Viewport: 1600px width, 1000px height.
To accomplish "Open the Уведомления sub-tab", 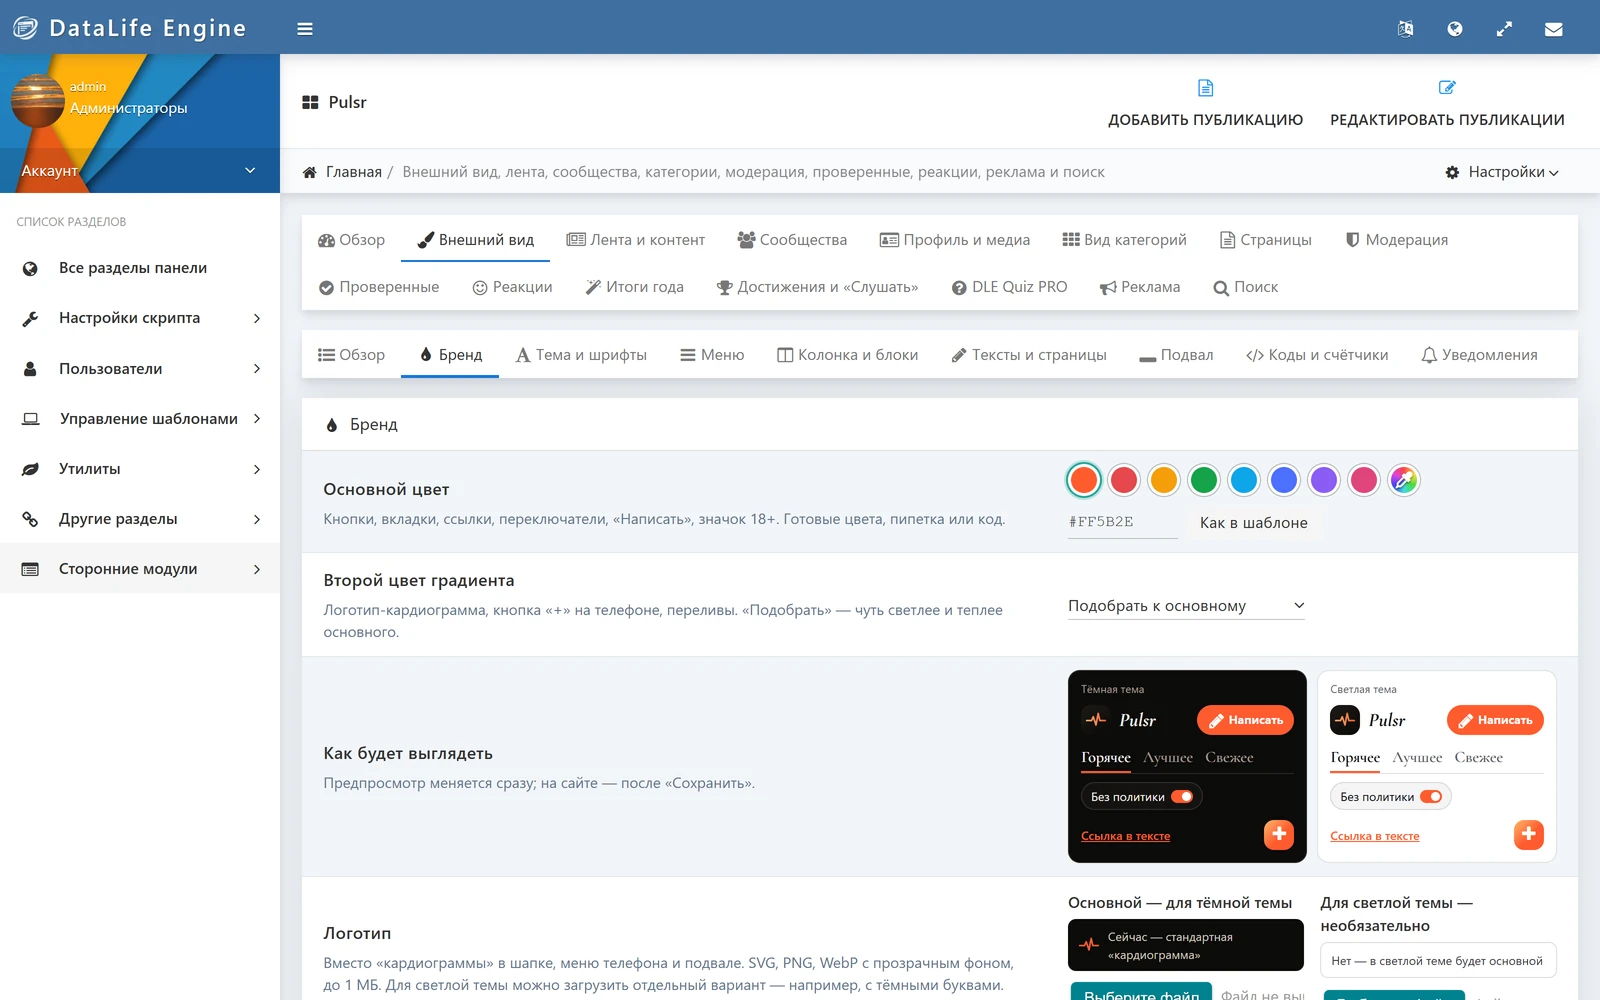I will (x=1479, y=355).
